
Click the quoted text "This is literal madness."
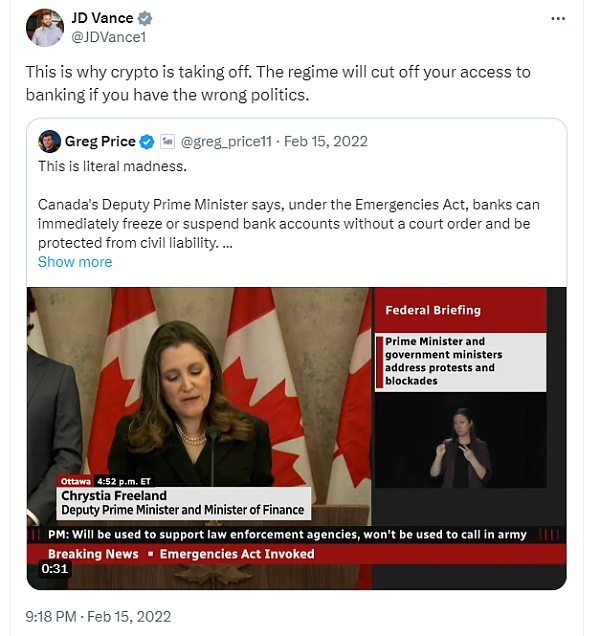[111, 166]
